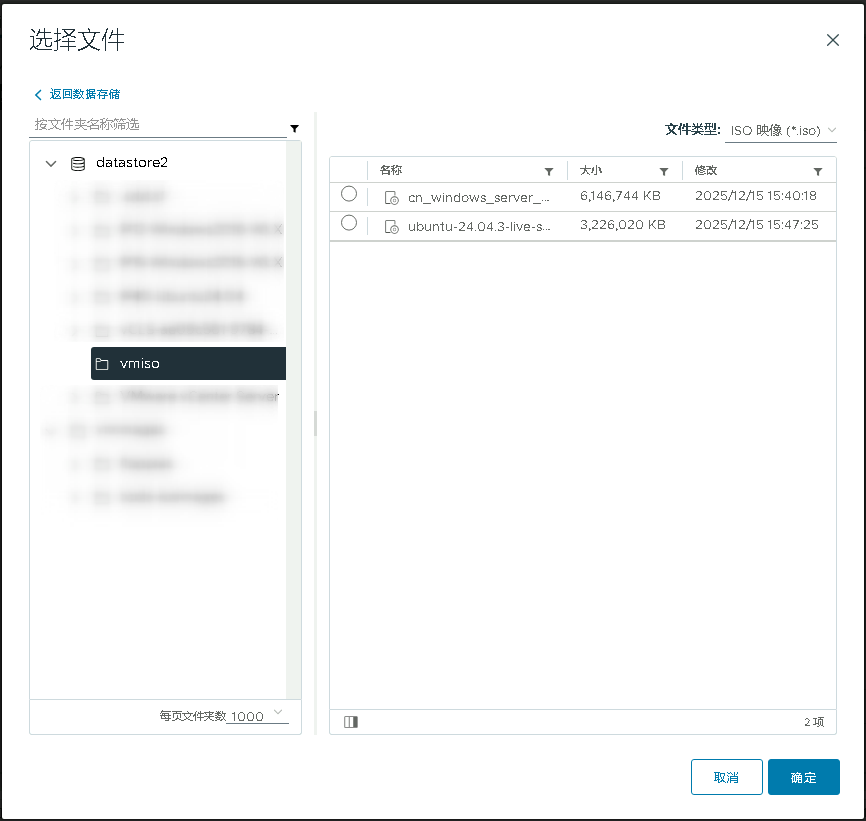Click the ubuntu-24.04.3 ISO file icon
Image resolution: width=866 pixels, height=821 pixels.
click(x=392, y=227)
